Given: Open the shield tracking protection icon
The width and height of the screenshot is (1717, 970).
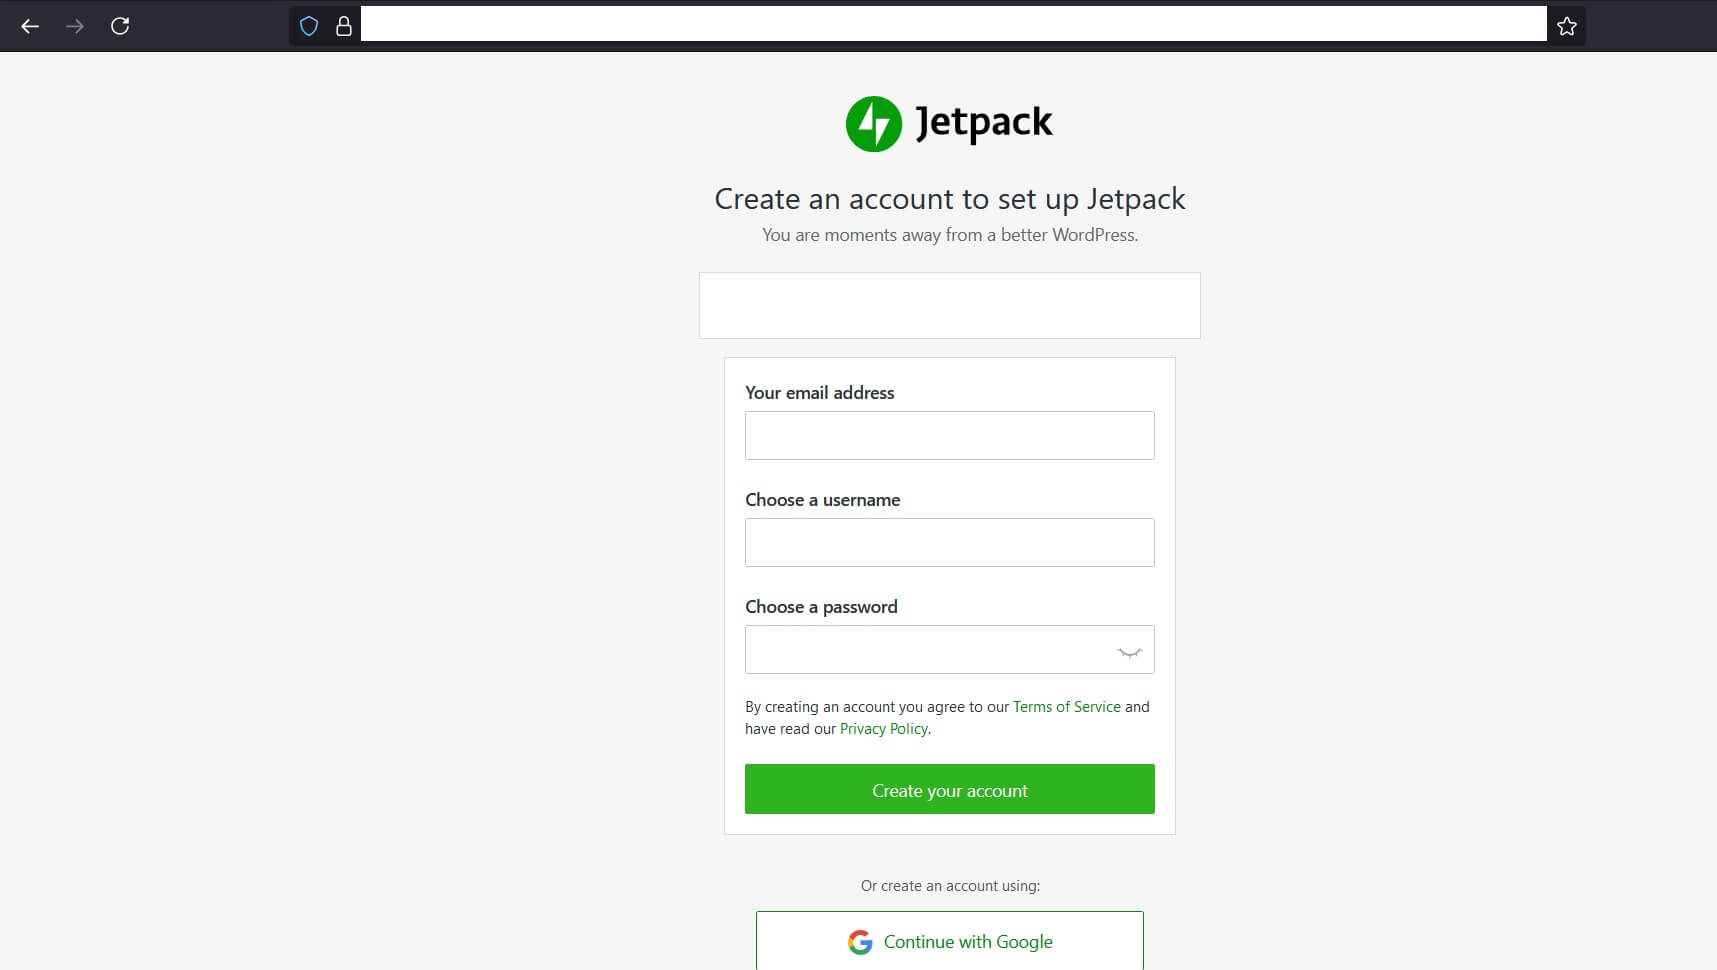Looking at the screenshot, I should 309,26.
